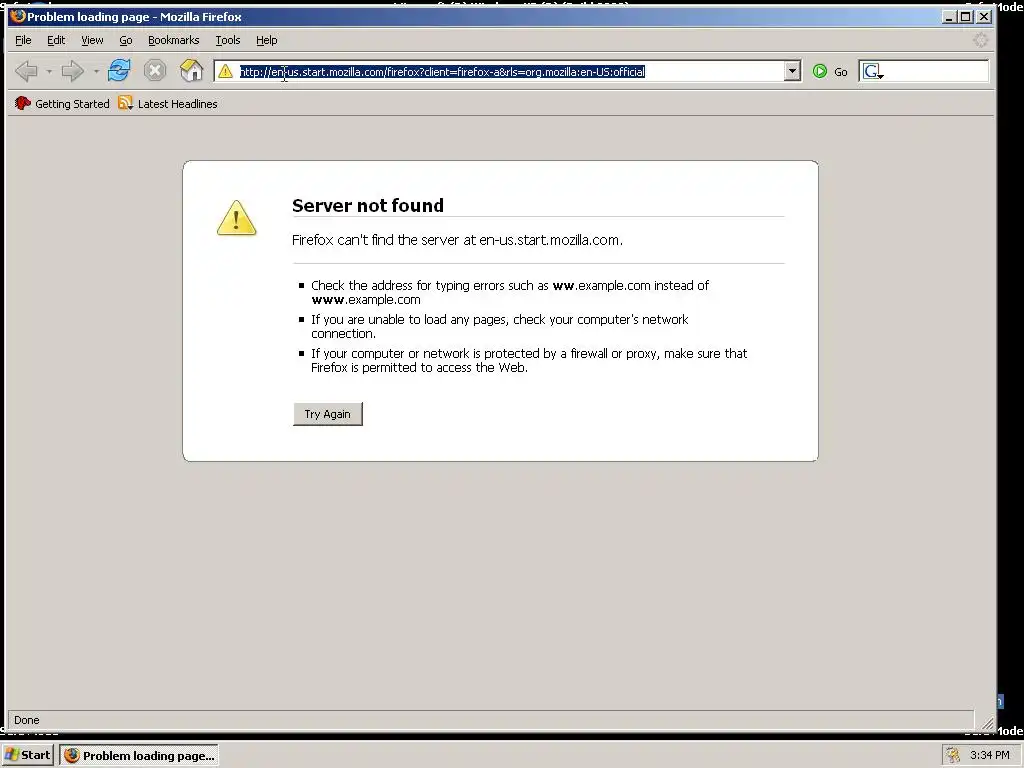
Task: Click the Stop loading icon
Action: [x=155, y=71]
